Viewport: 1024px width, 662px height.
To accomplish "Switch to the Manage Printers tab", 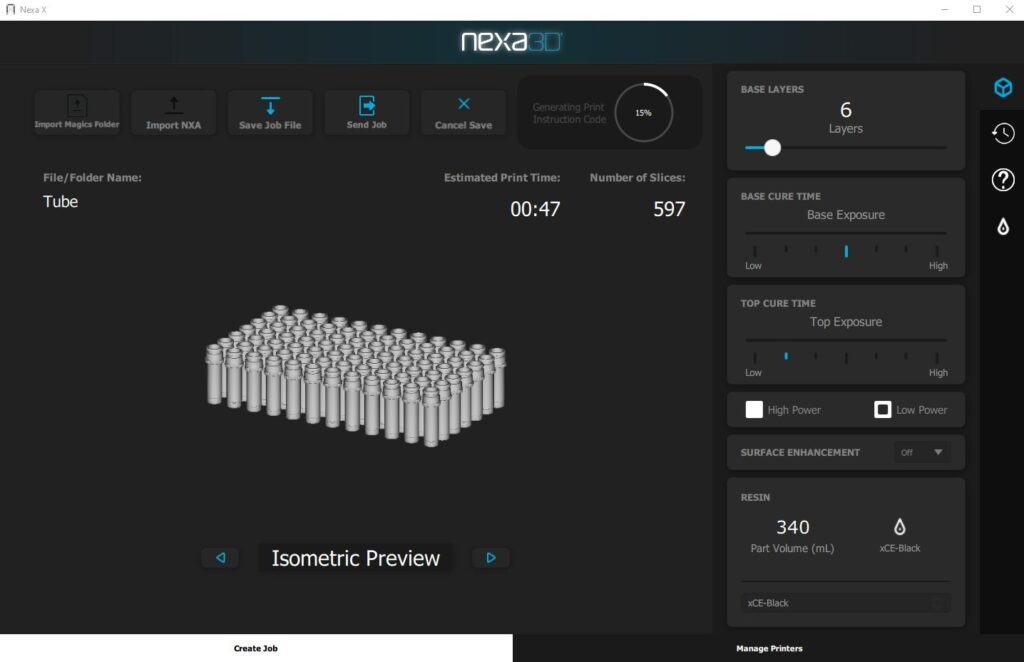I will coord(768,648).
